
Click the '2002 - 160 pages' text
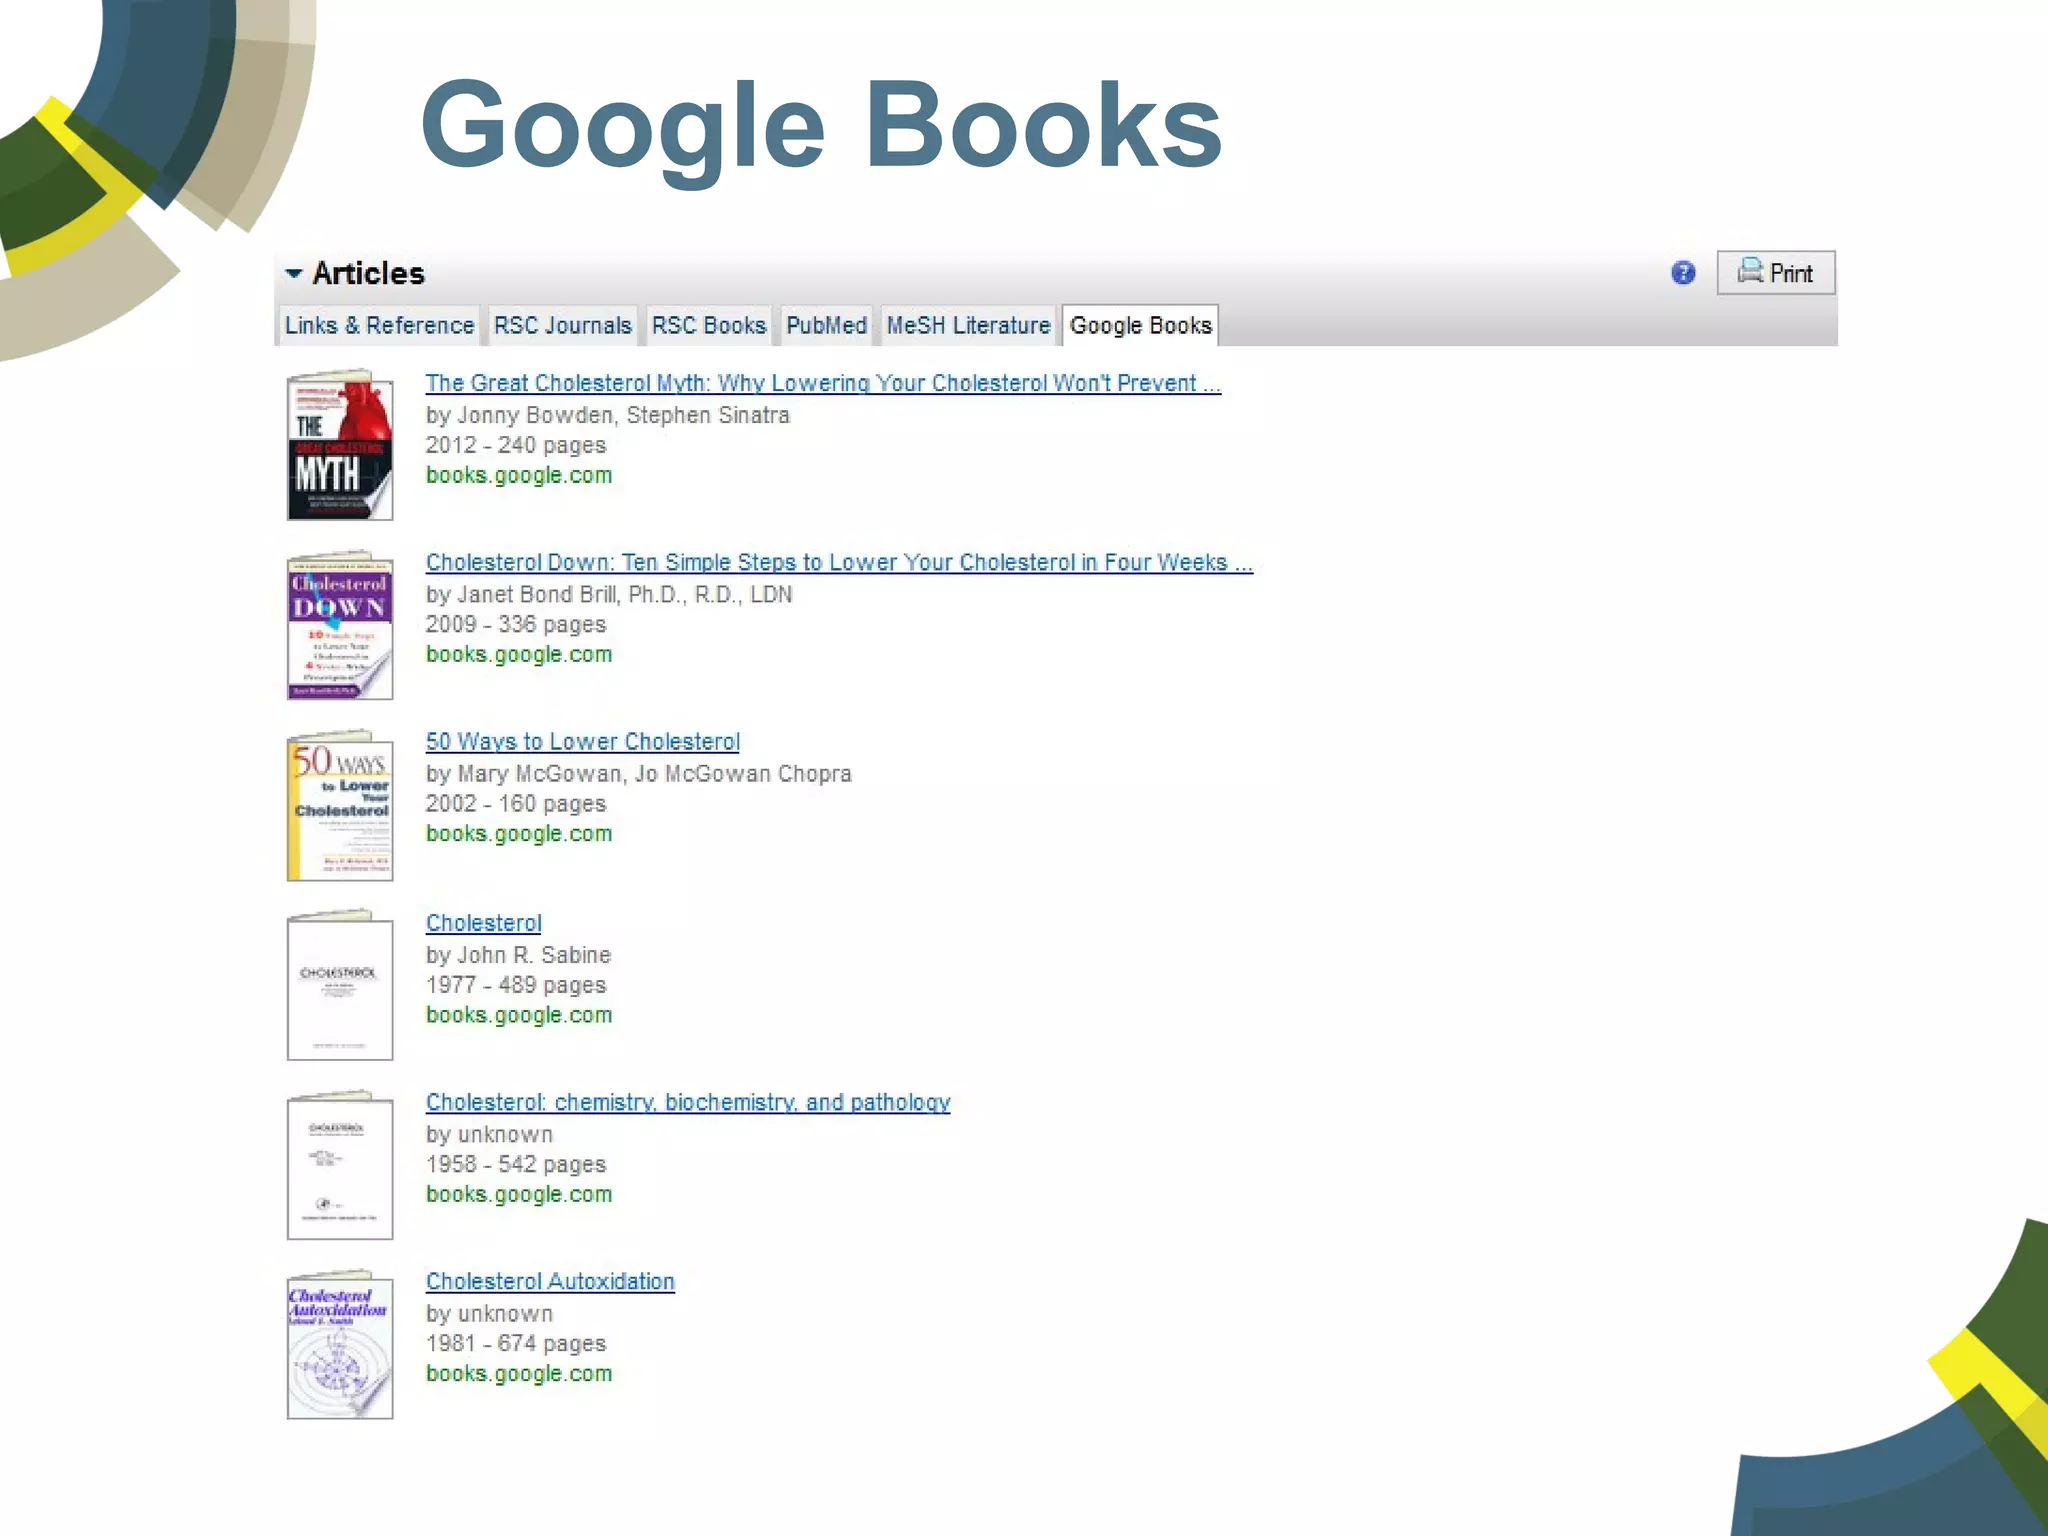pyautogui.click(x=516, y=803)
